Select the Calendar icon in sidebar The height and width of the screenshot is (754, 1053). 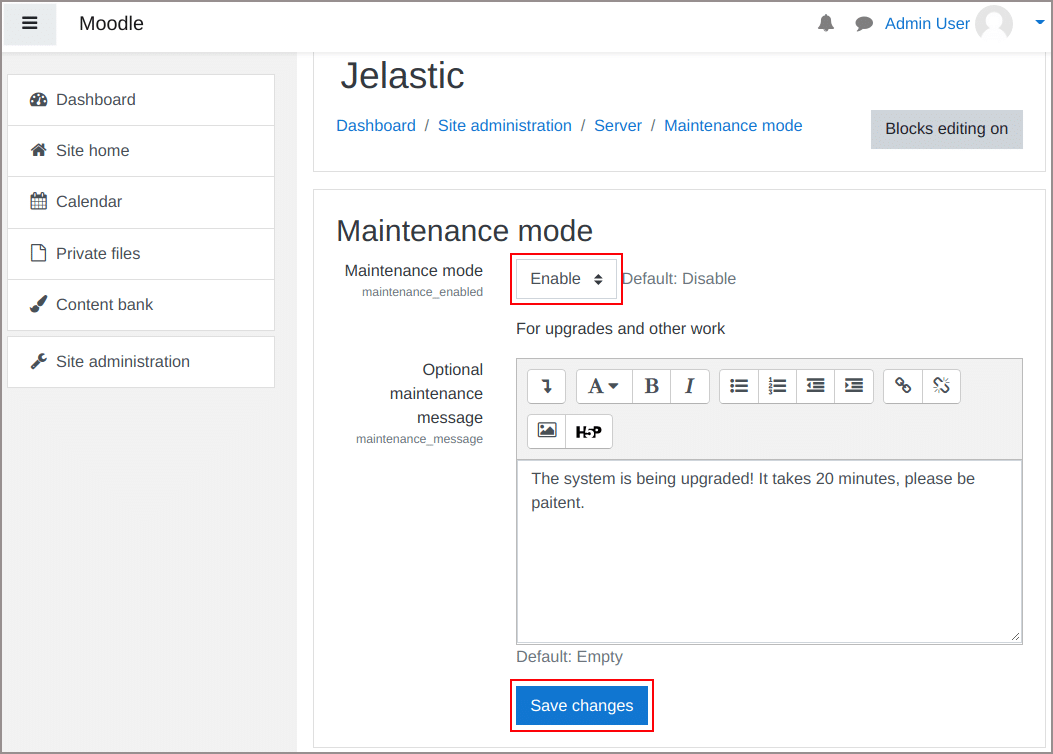[38, 201]
